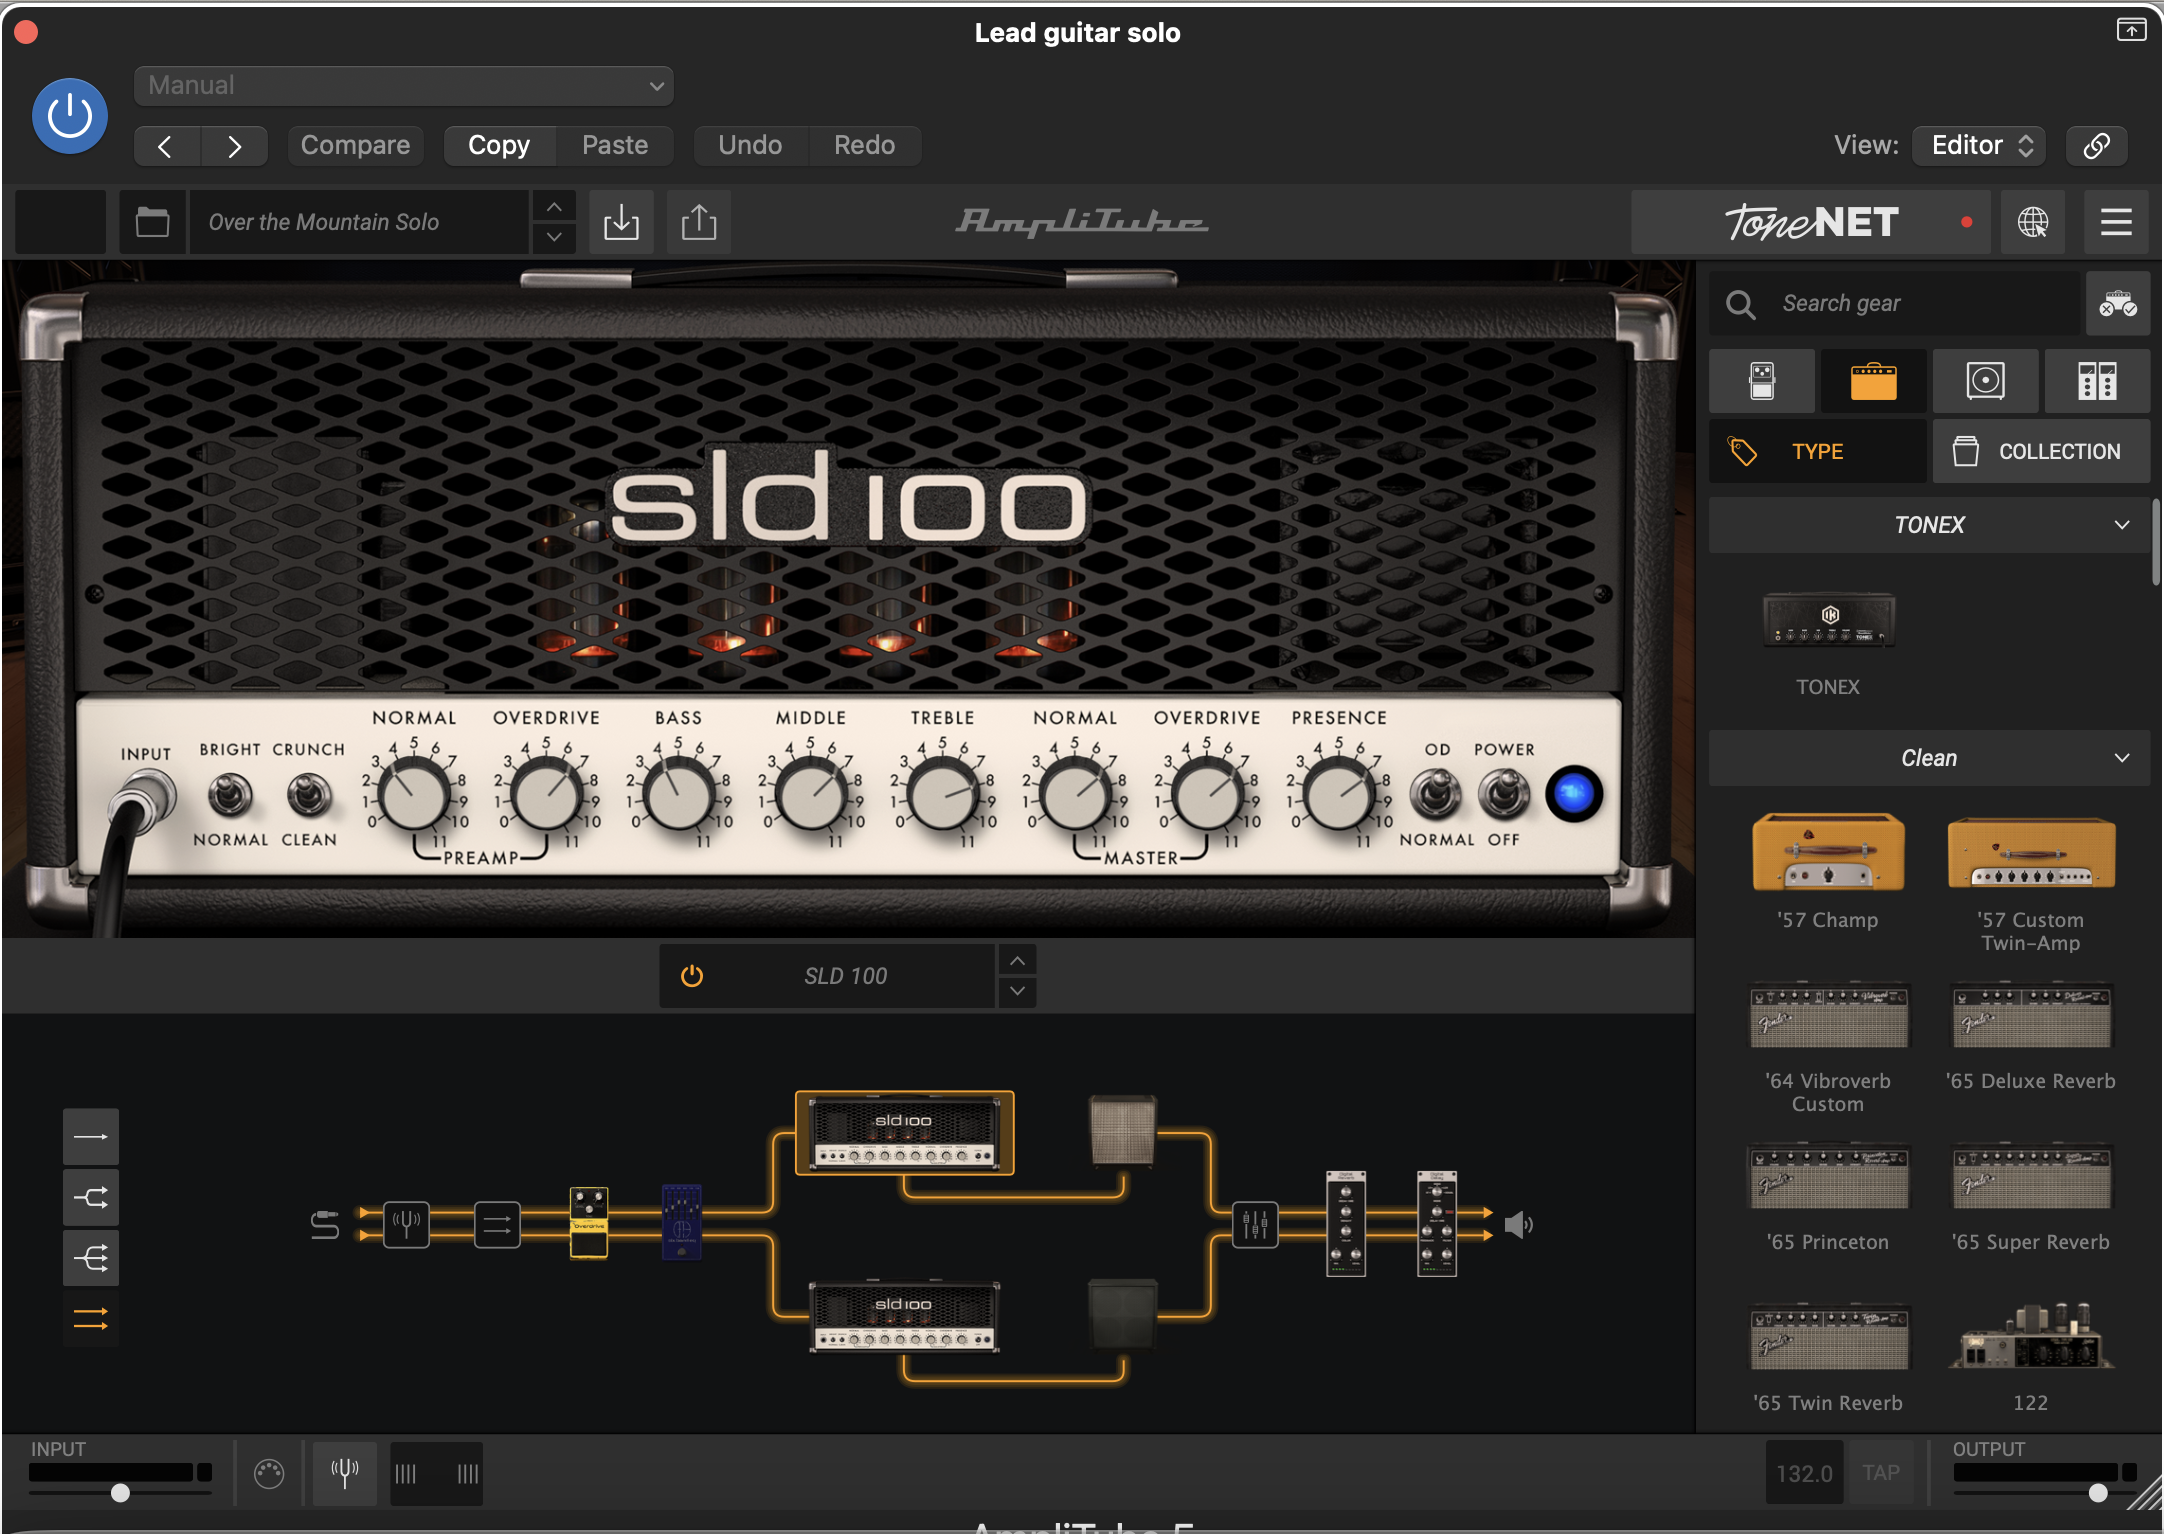This screenshot has height=1534, width=2164.
Task: Switch to the COLLECTION tab
Action: click(2041, 452)
